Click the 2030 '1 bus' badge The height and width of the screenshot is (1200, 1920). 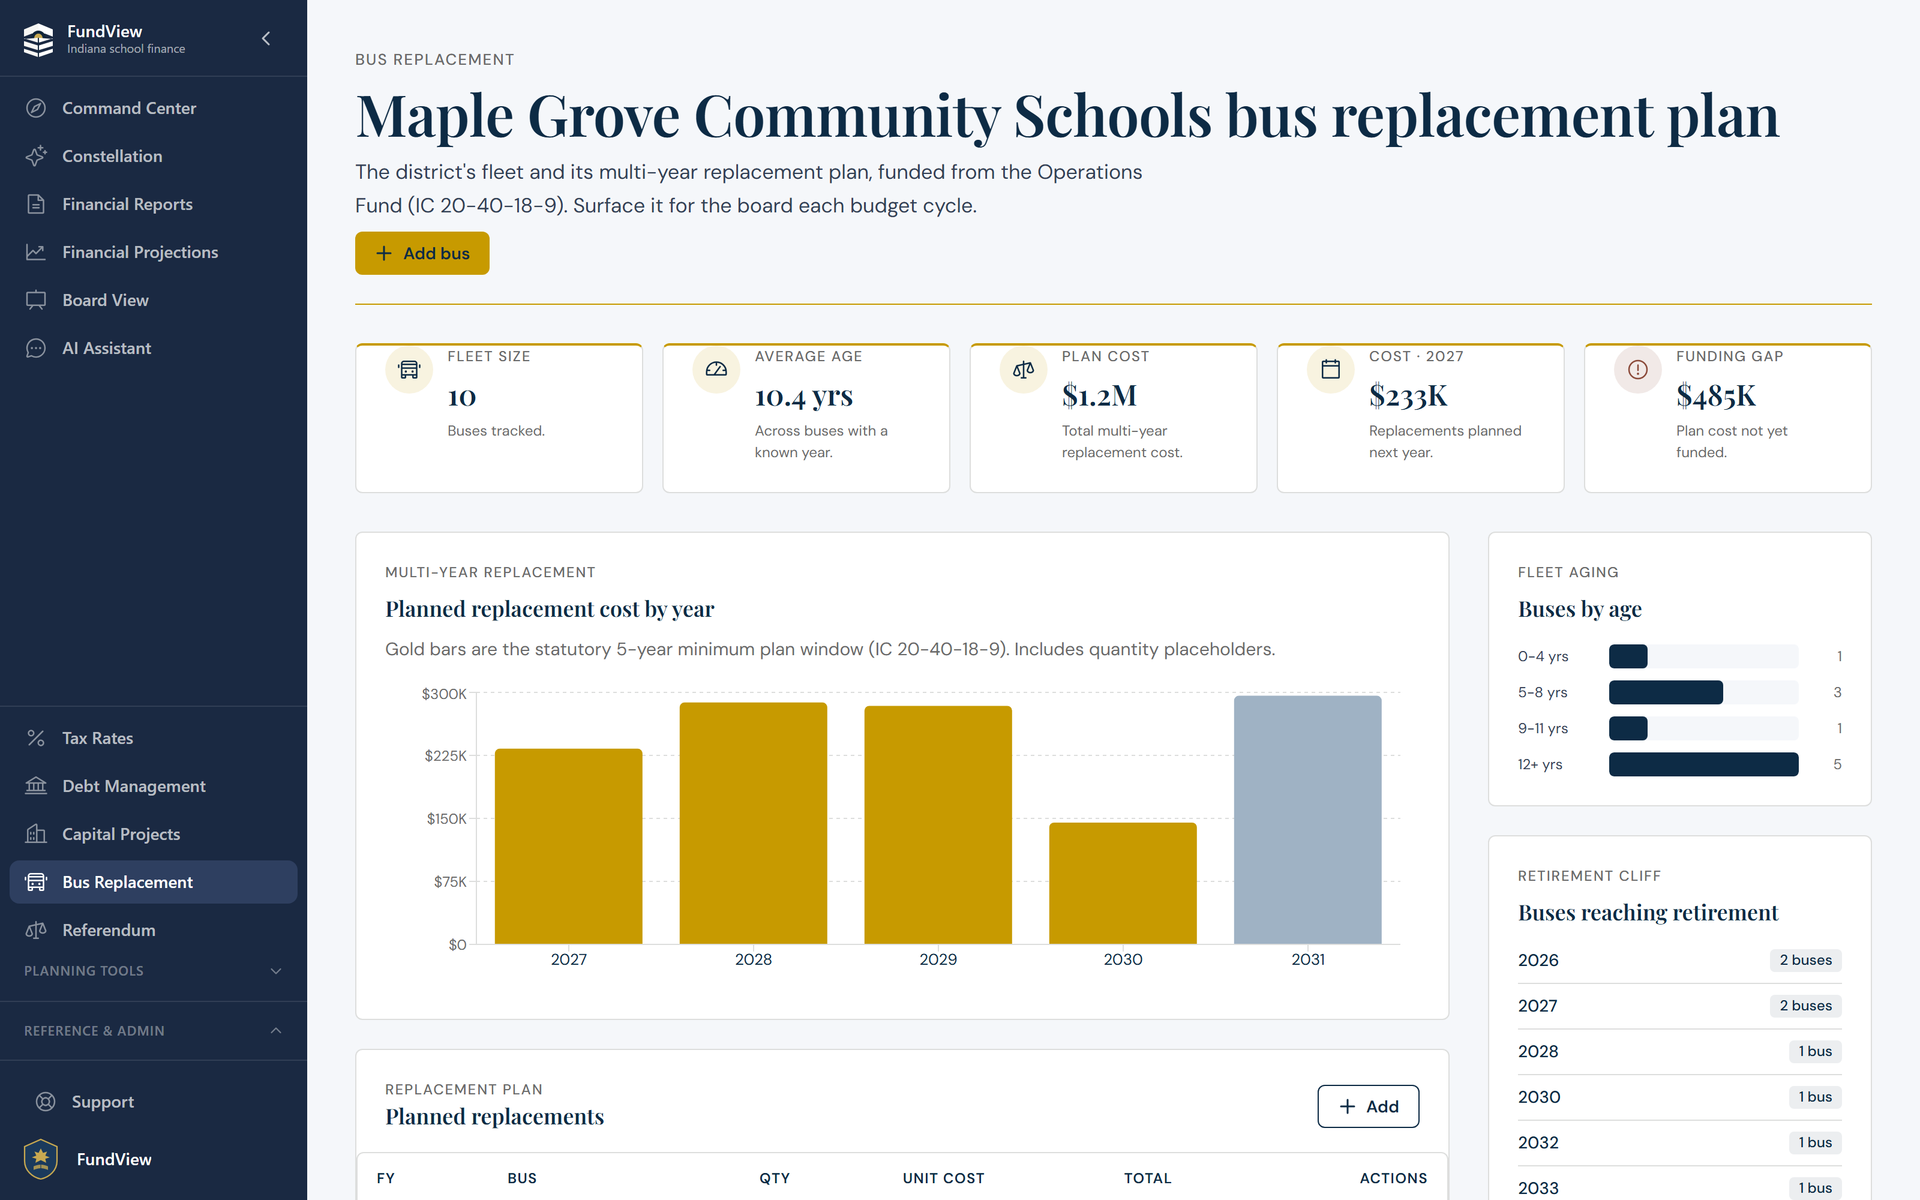coord(1815,1097)
